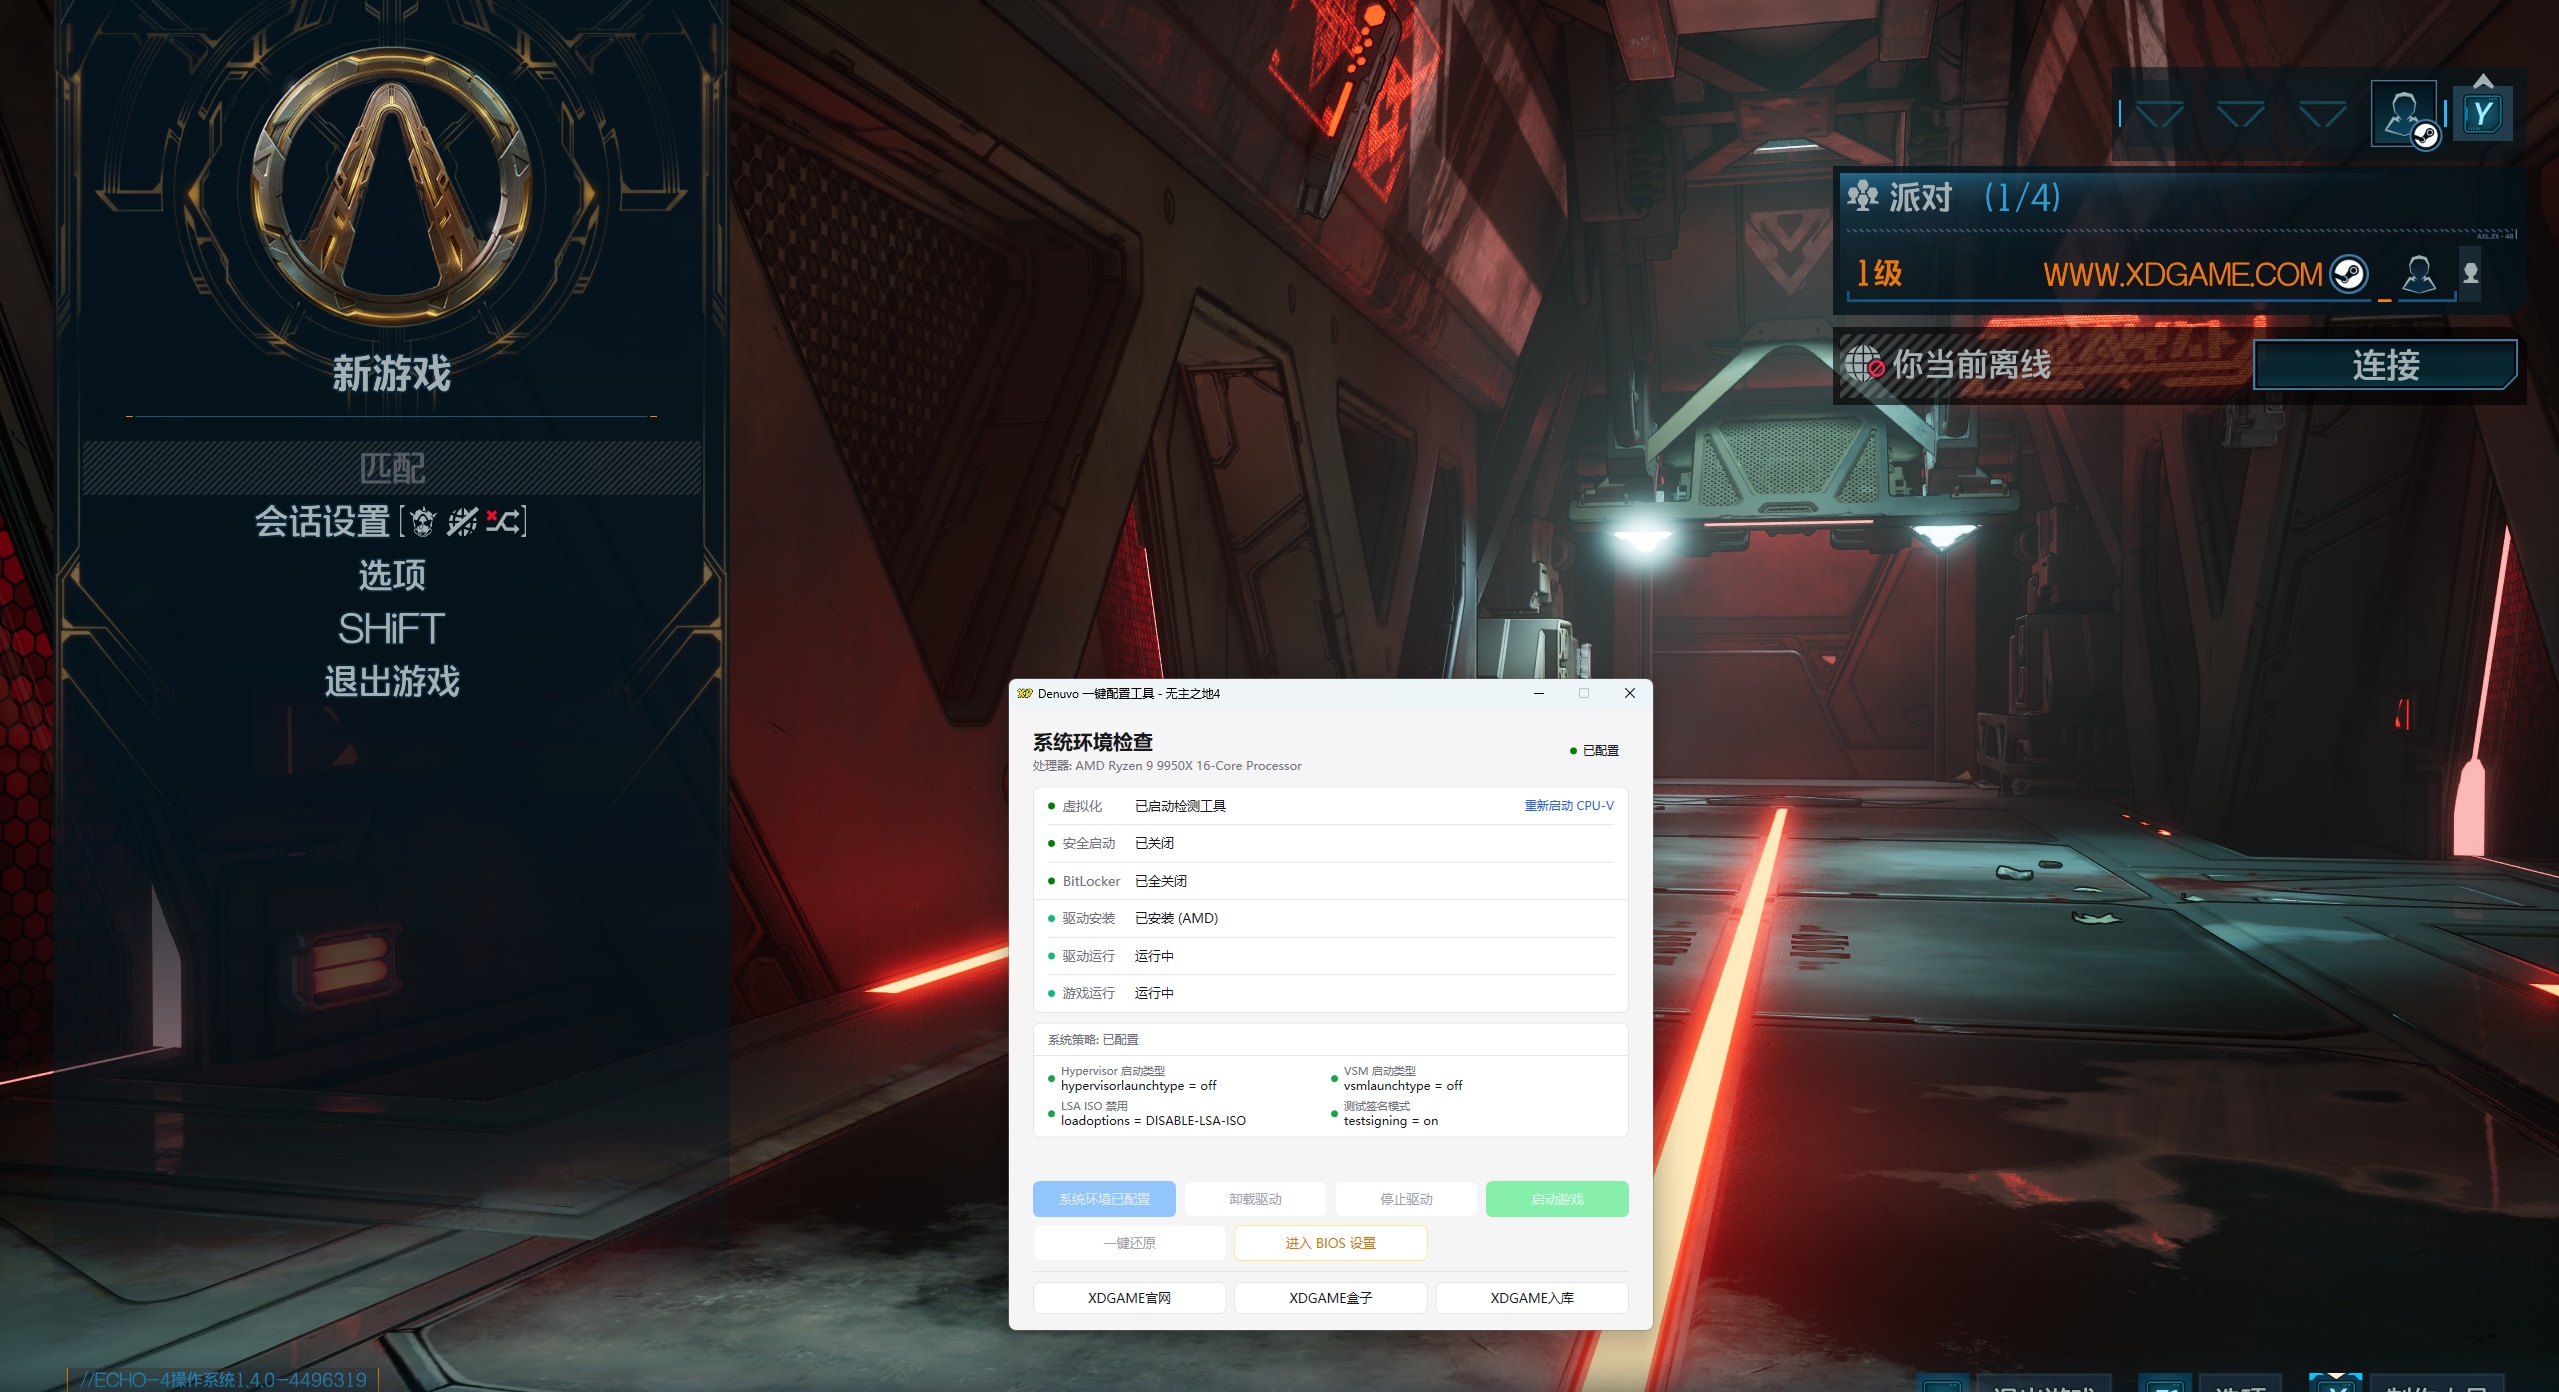Viewport: 2559px width, 1392px height.
Task: Collapse the social panel with up chevron
Action: click(x=2483, y=80)
